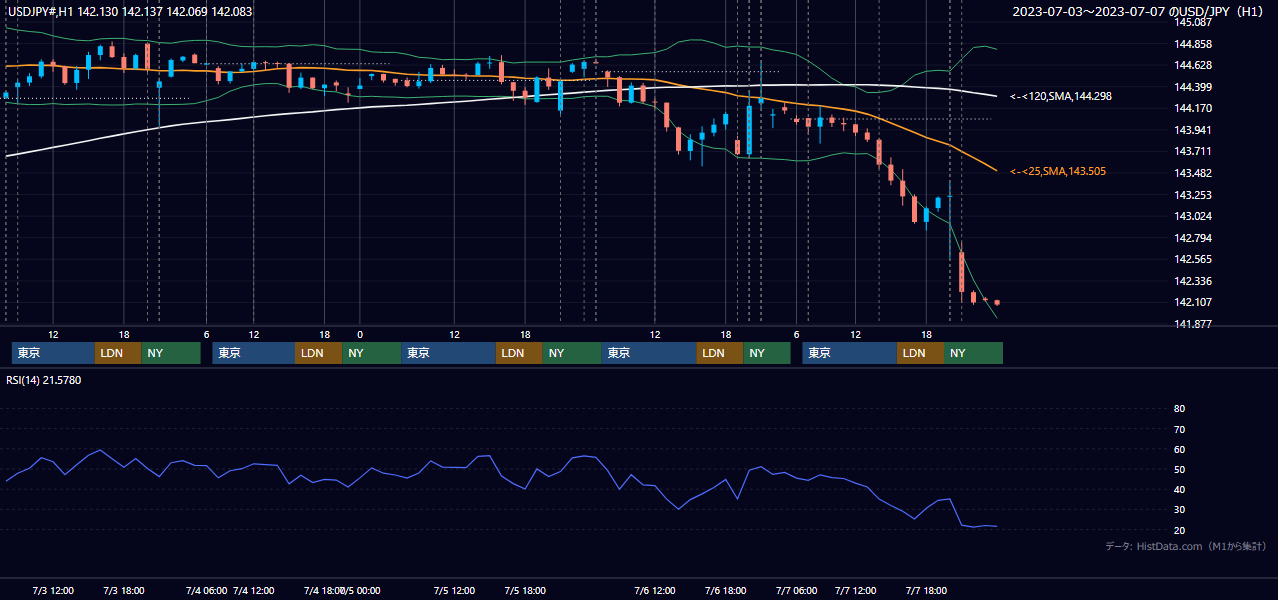Click the RSI level 80 axis label
Viewport: 1278px width, 600px height.
(1179, 409)
